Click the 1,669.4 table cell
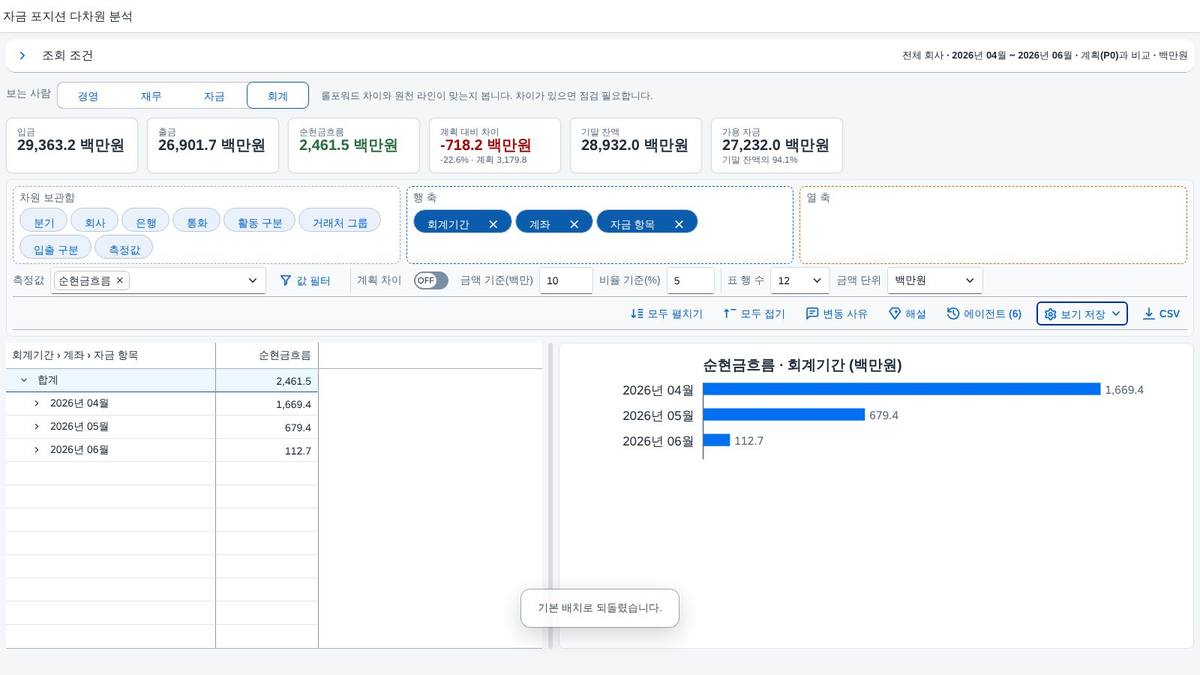The image size is (1200, 675). (267, 404)
